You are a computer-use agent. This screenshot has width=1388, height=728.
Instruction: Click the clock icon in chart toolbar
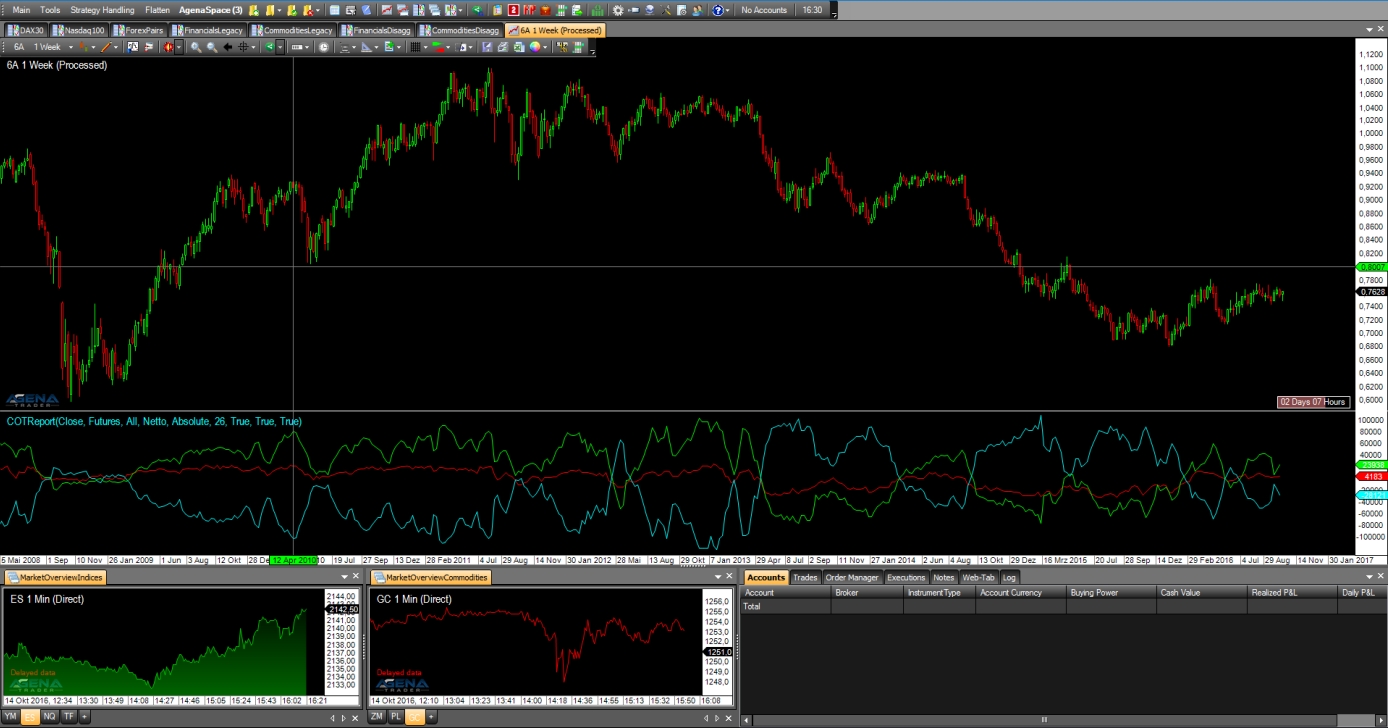324,47
